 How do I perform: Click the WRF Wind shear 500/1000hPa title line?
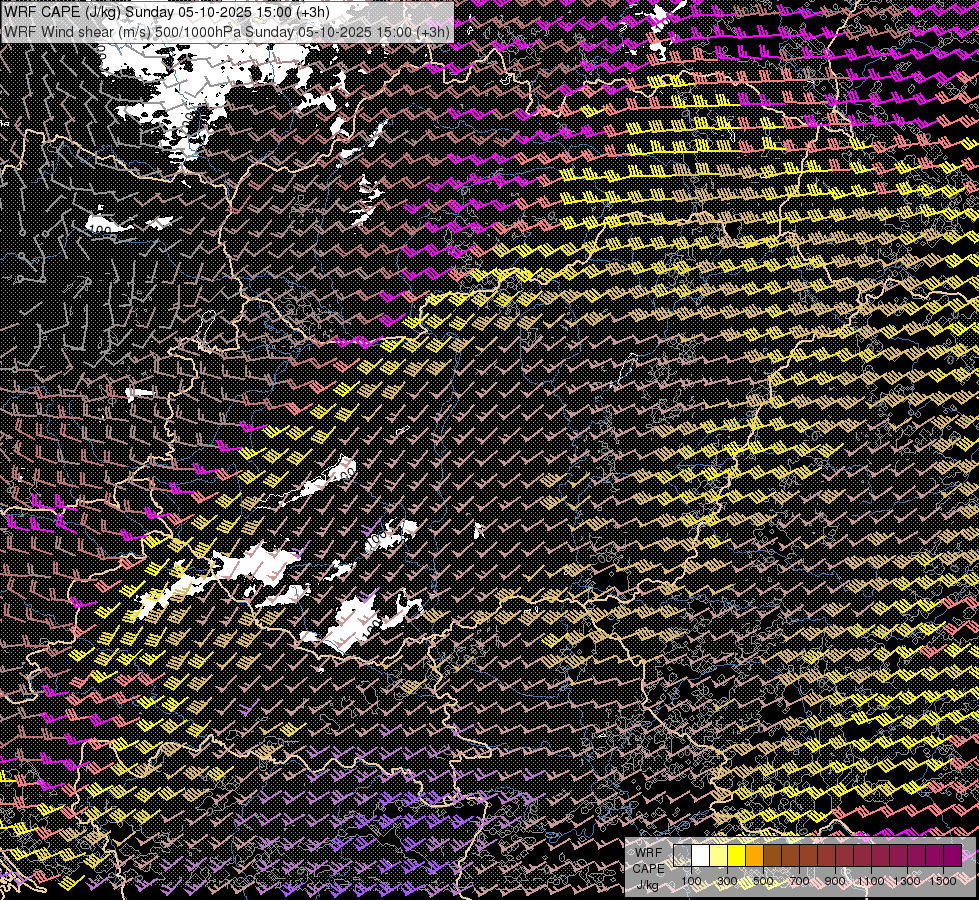pyautogui.click(x=227, y=31)
